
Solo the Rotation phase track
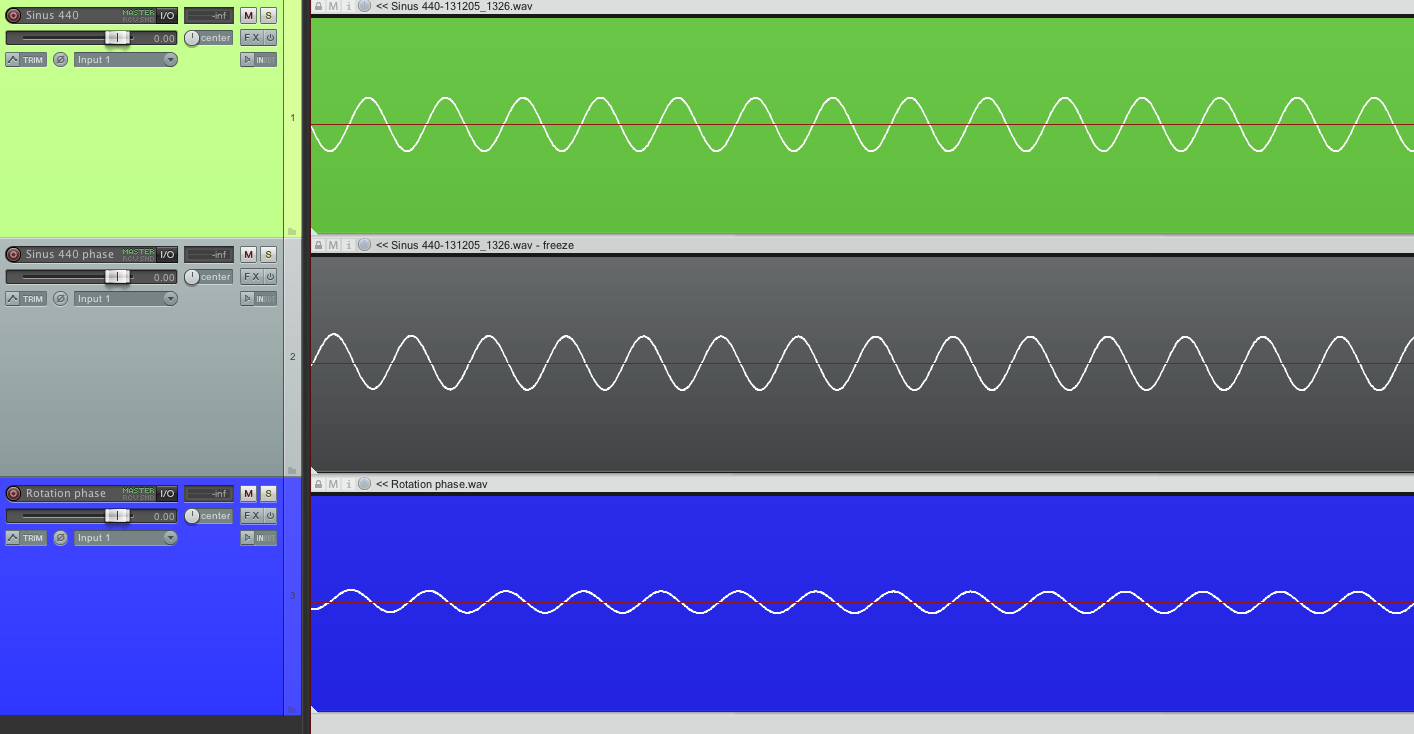[x=268, y=493]
